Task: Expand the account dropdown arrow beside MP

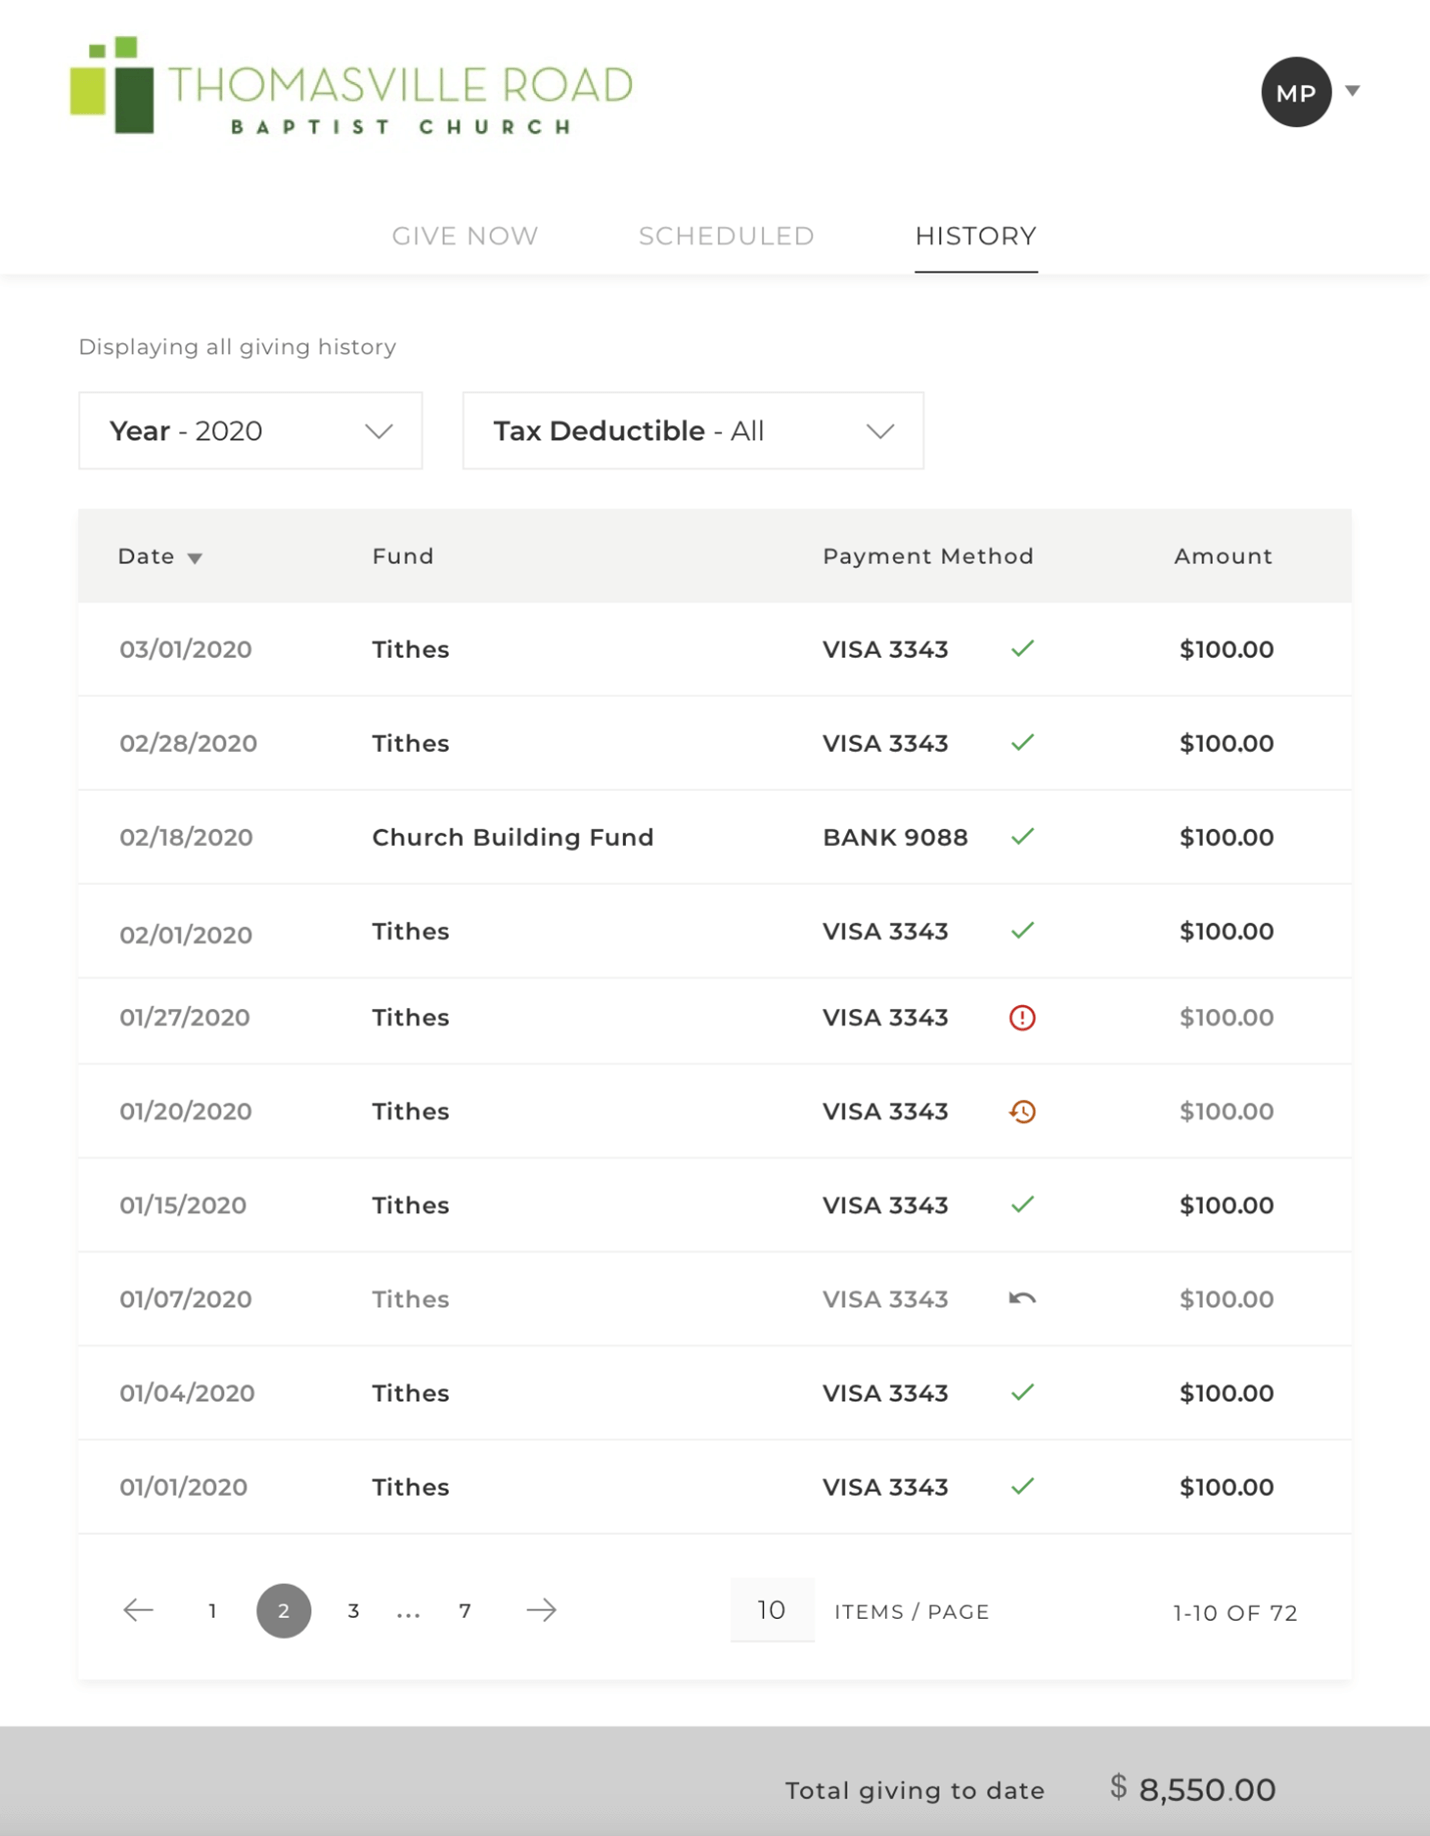Action: 1352,91
